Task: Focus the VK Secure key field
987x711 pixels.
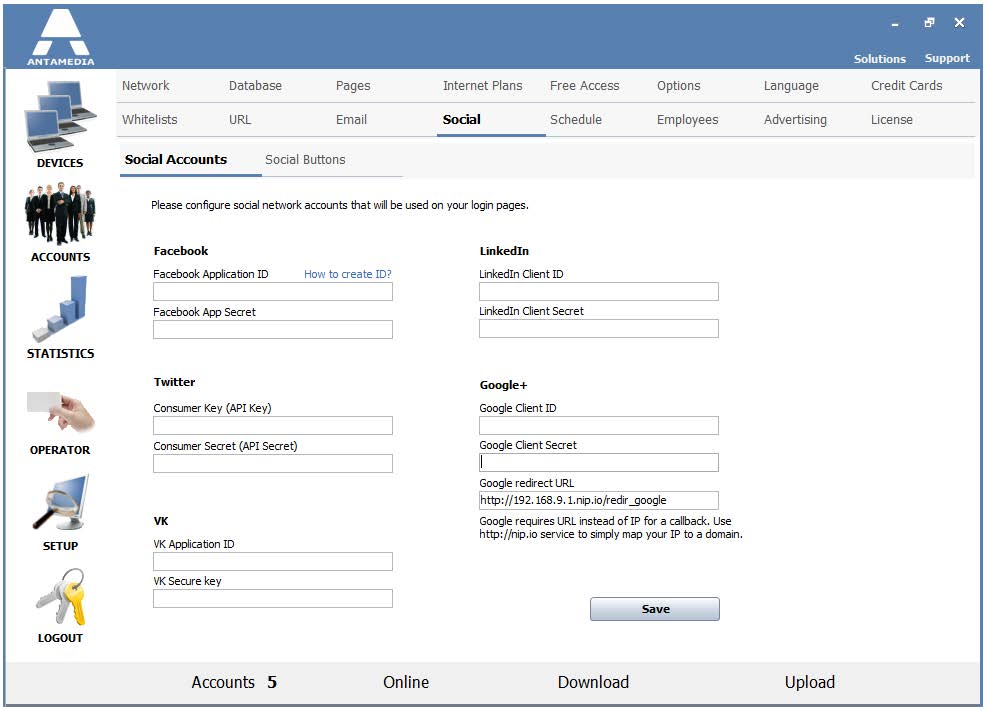Action: (x=273, y=599)
